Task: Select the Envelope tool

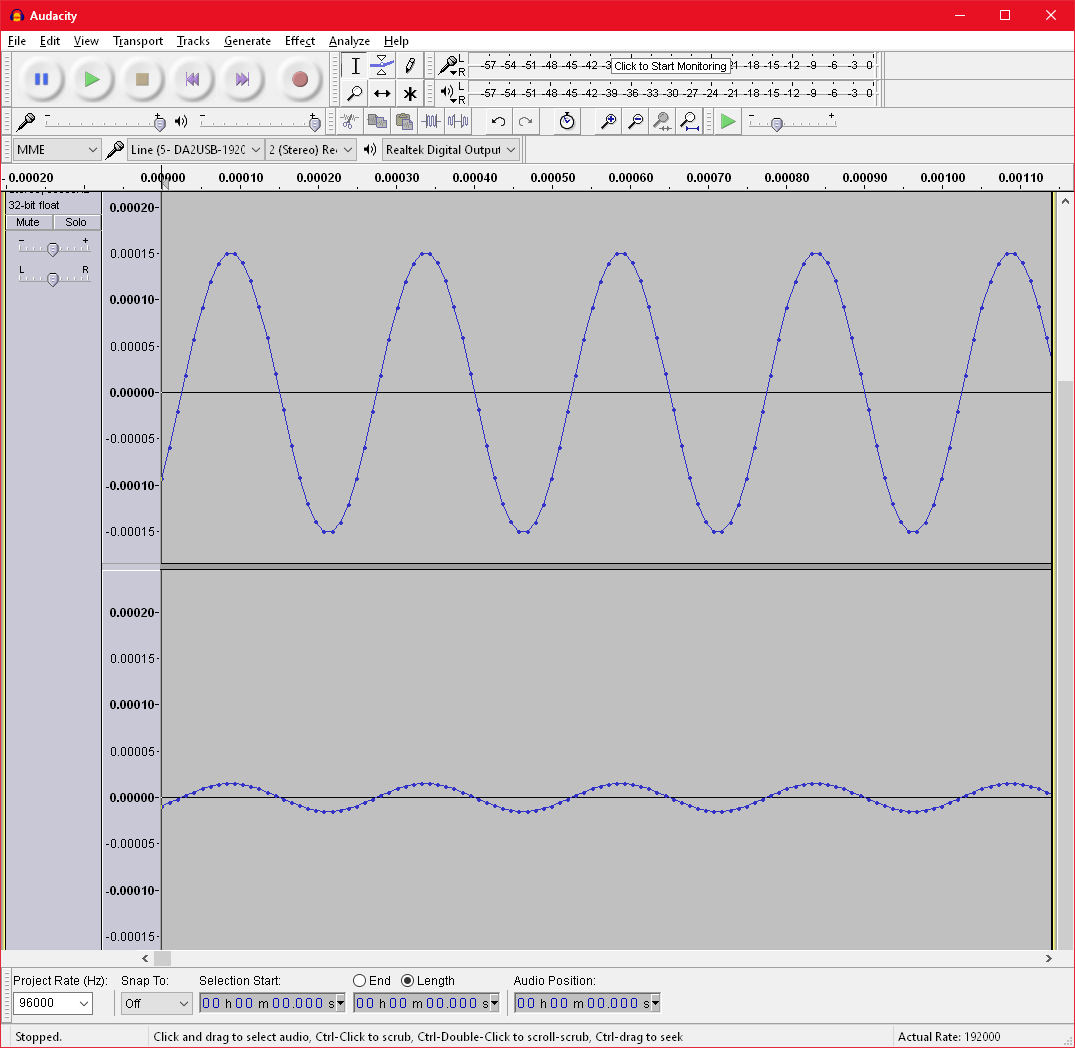Action: (382, 66)
